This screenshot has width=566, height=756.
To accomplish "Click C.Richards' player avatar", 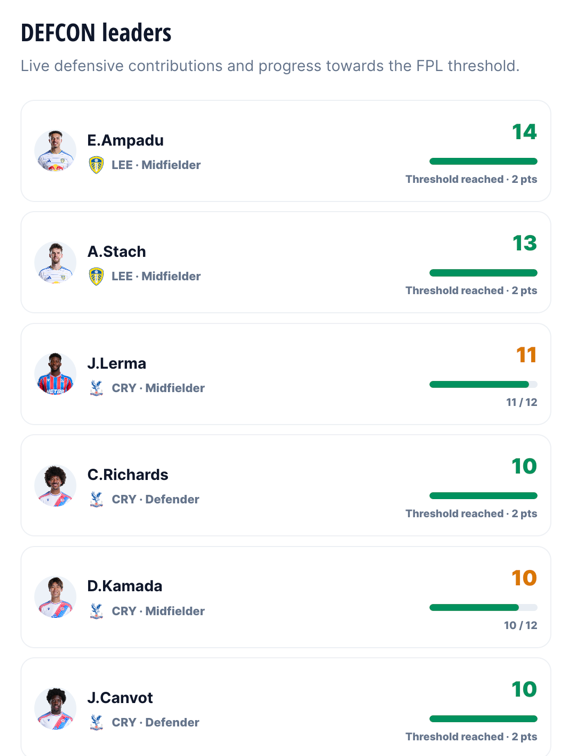I will coord(55,486).
